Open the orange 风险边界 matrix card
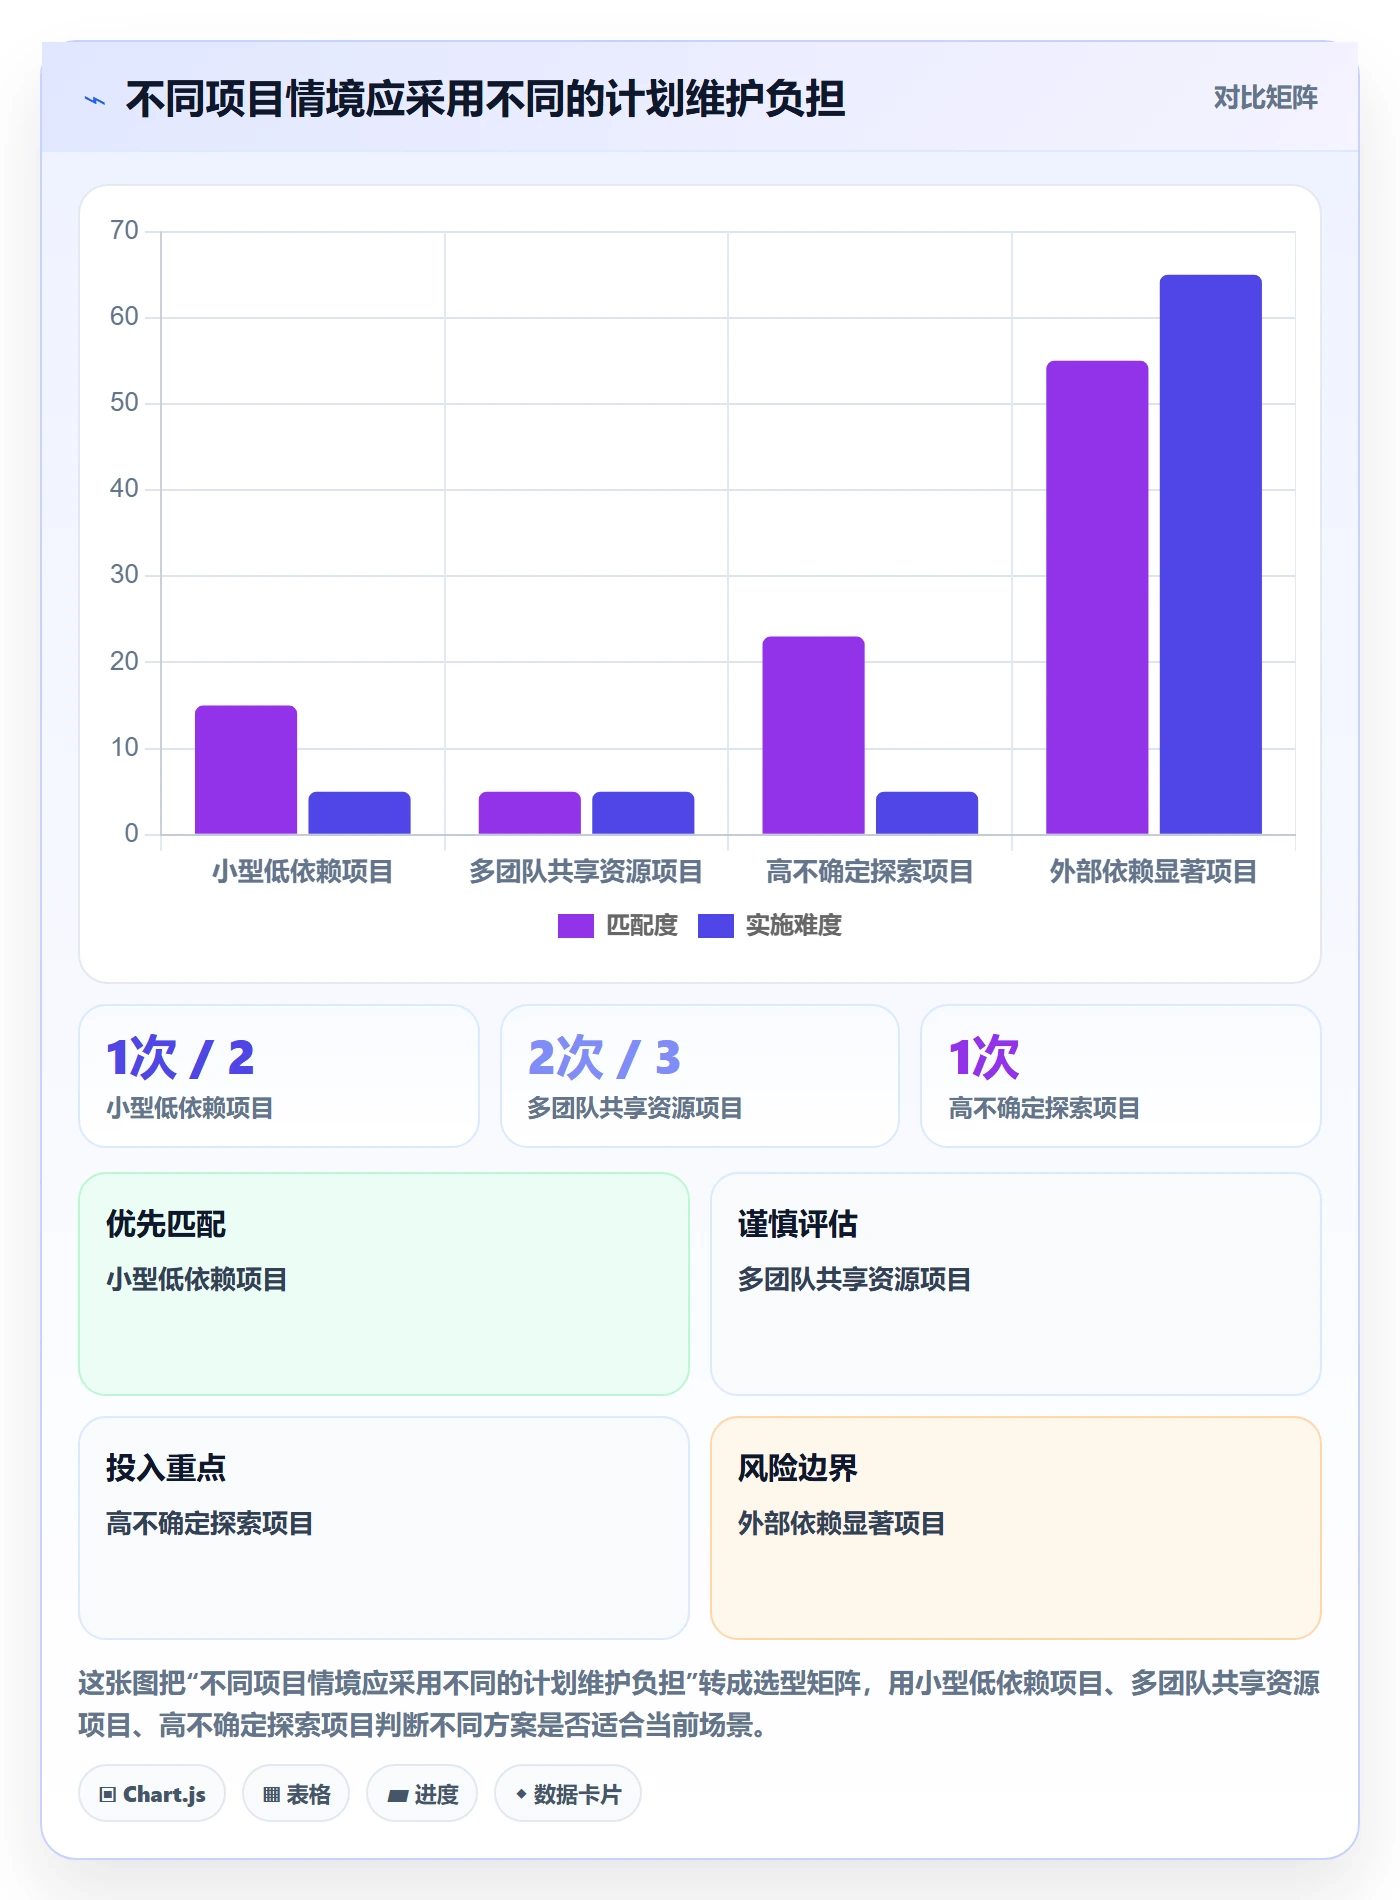Image resolution: width=1400 pixels, height=1900 pixels. click(x=1016, y=1528)
